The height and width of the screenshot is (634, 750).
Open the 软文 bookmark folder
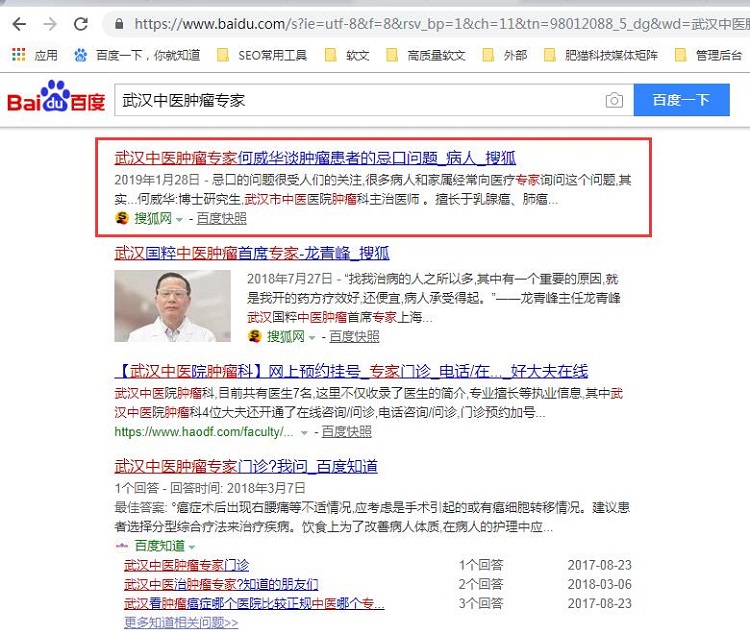347,56
